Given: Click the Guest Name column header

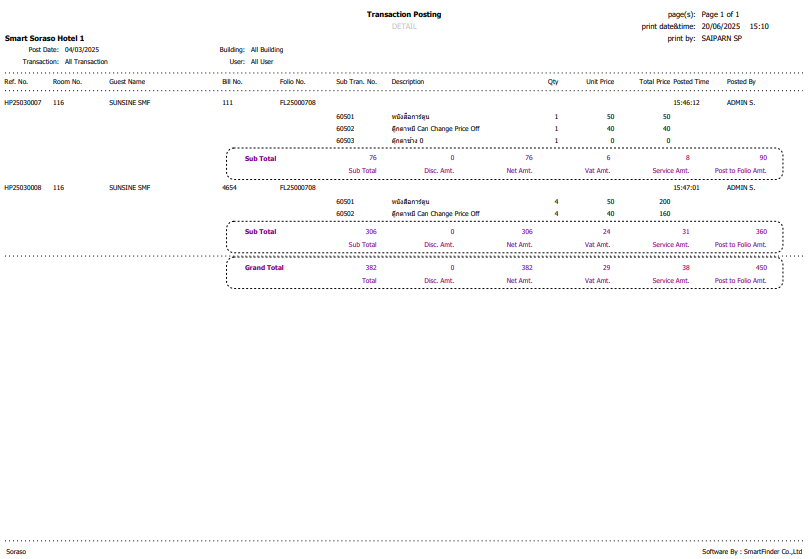Looking at the screenshot, I should [x=127, y=81].
